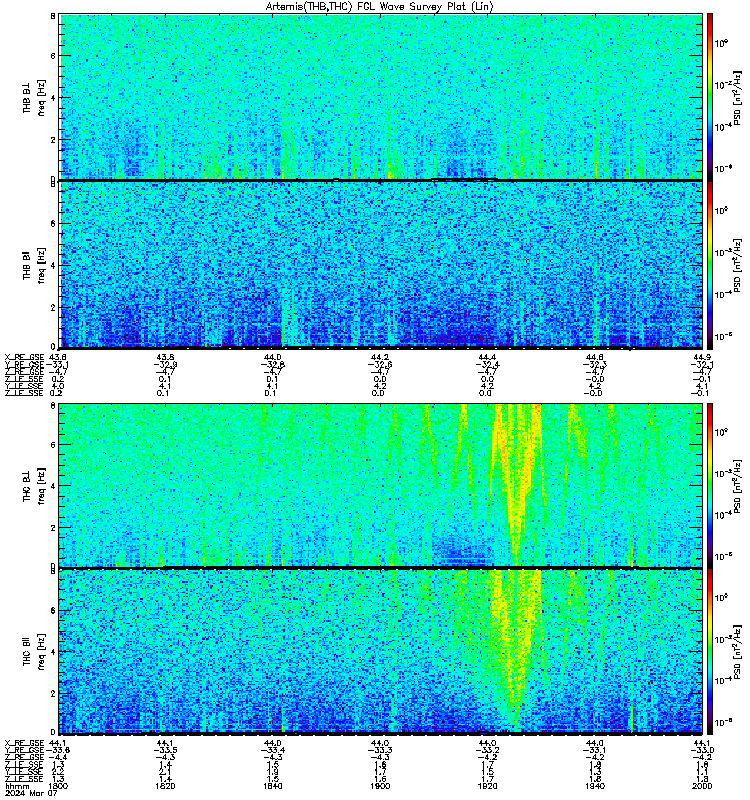Click the THB B∥ spectrogram panel
Screen dimensions: 750x800
tap(381, 265)
